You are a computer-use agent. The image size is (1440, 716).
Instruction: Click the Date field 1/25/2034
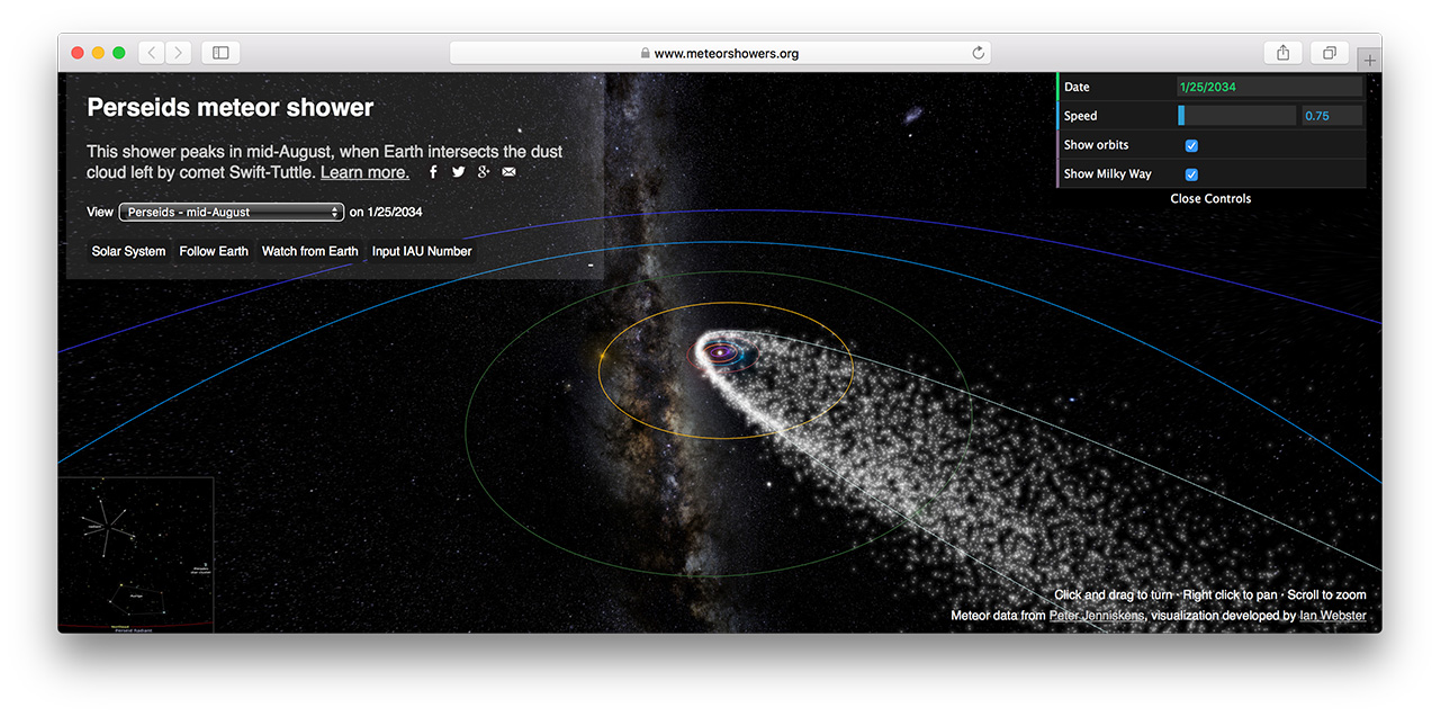click(x=1270, y=87)
